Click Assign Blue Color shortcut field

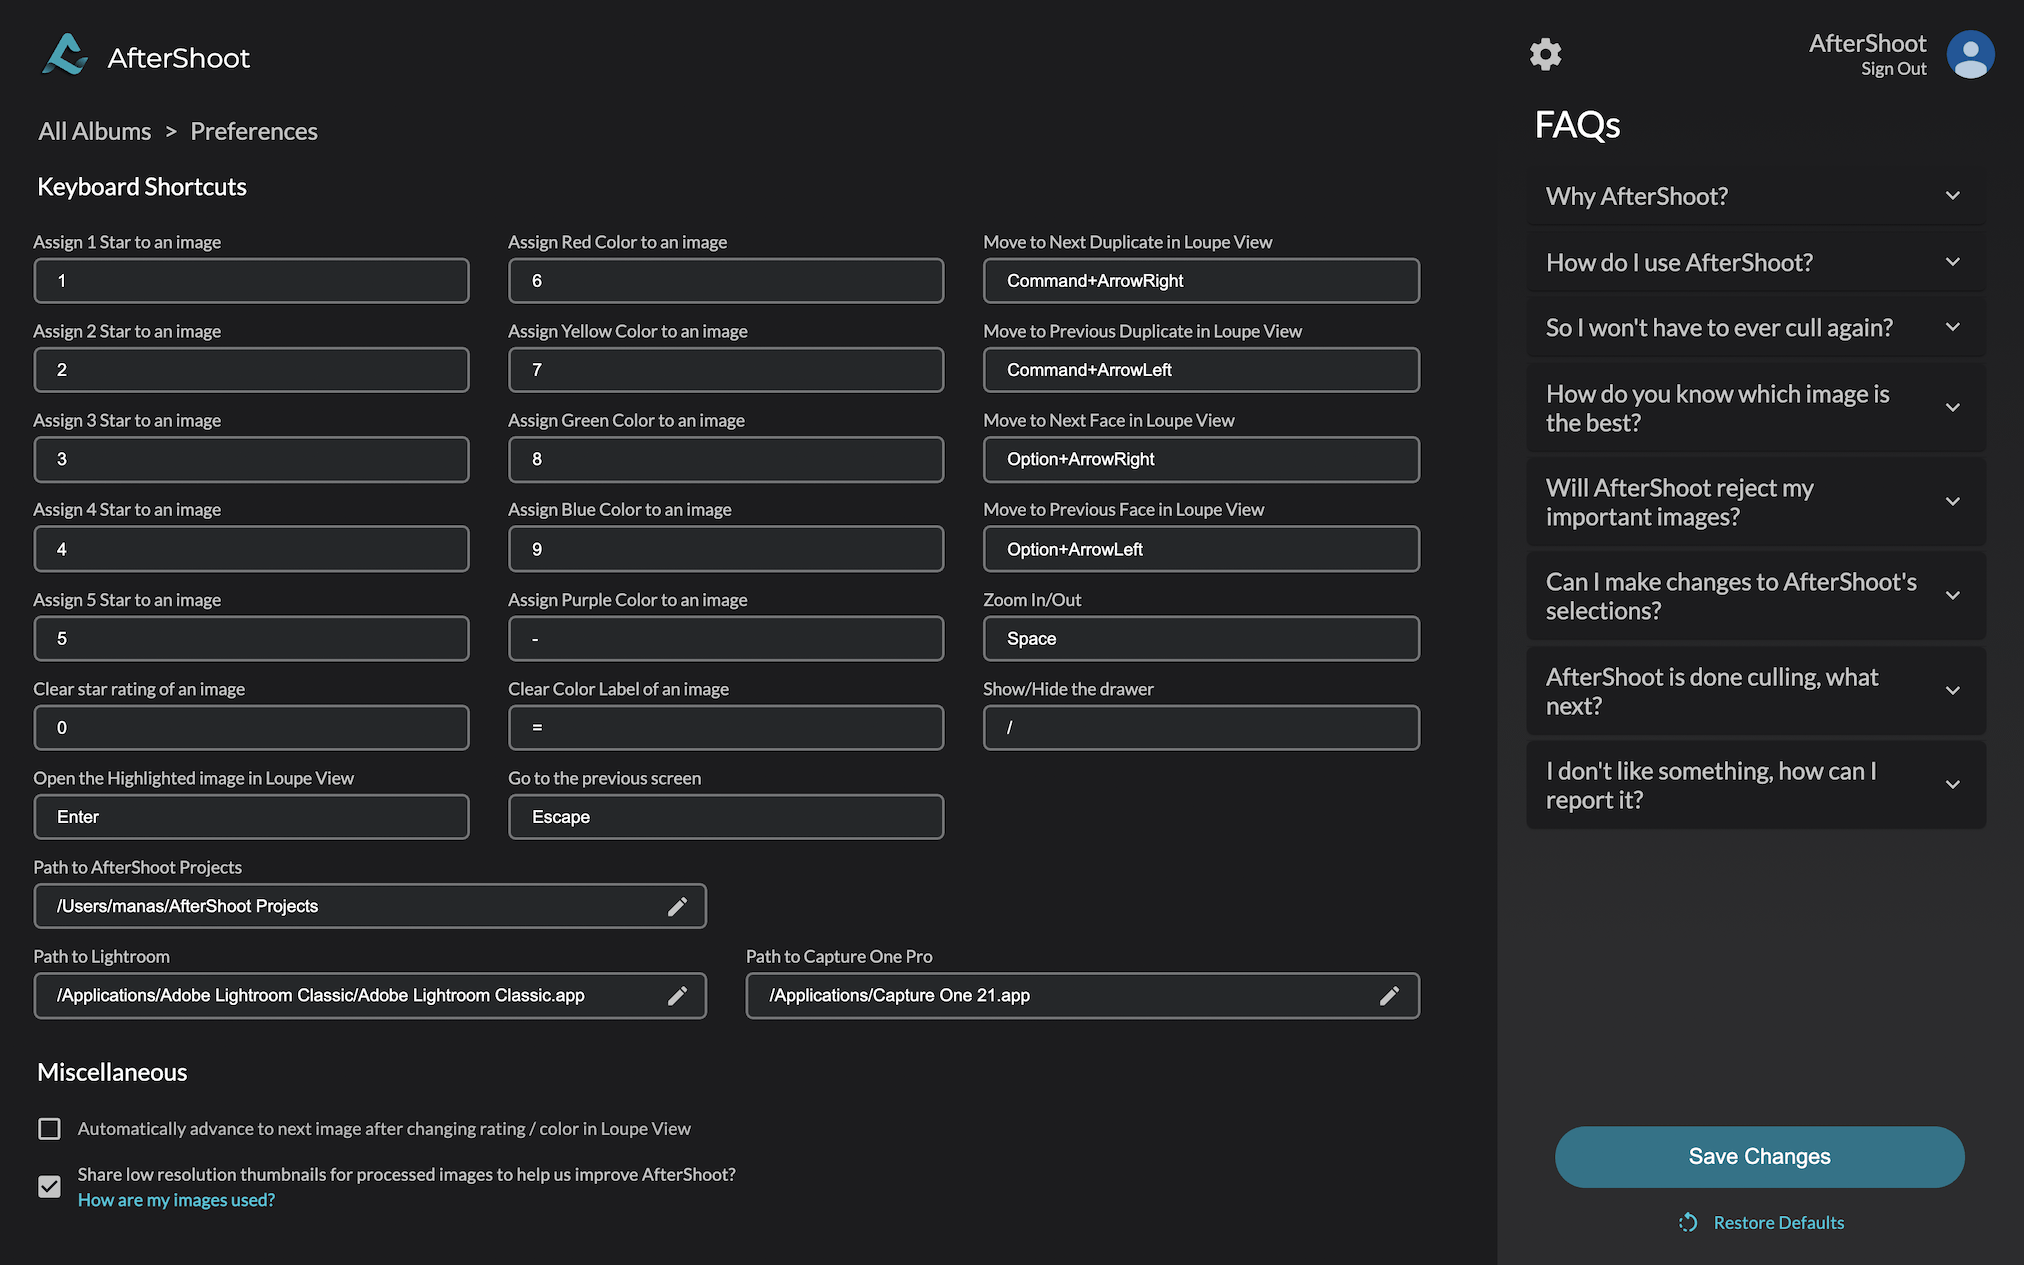[726, 549]
